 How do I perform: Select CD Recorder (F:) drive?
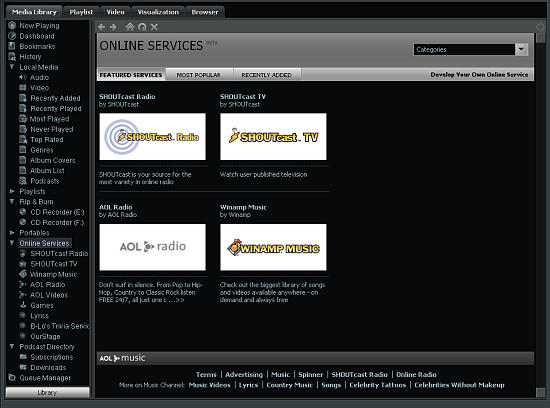pyautogui.click(x=57, y=222)
